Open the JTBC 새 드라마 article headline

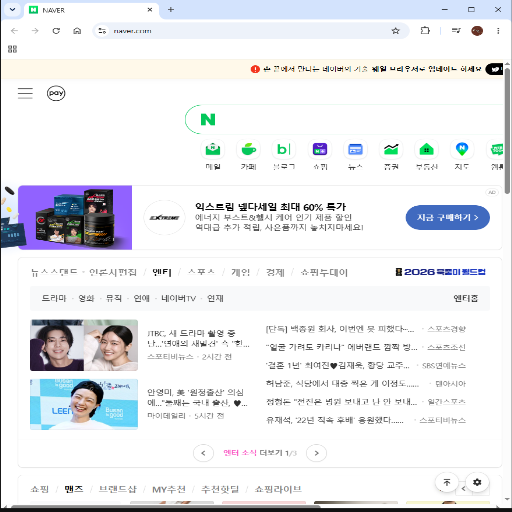198,338
